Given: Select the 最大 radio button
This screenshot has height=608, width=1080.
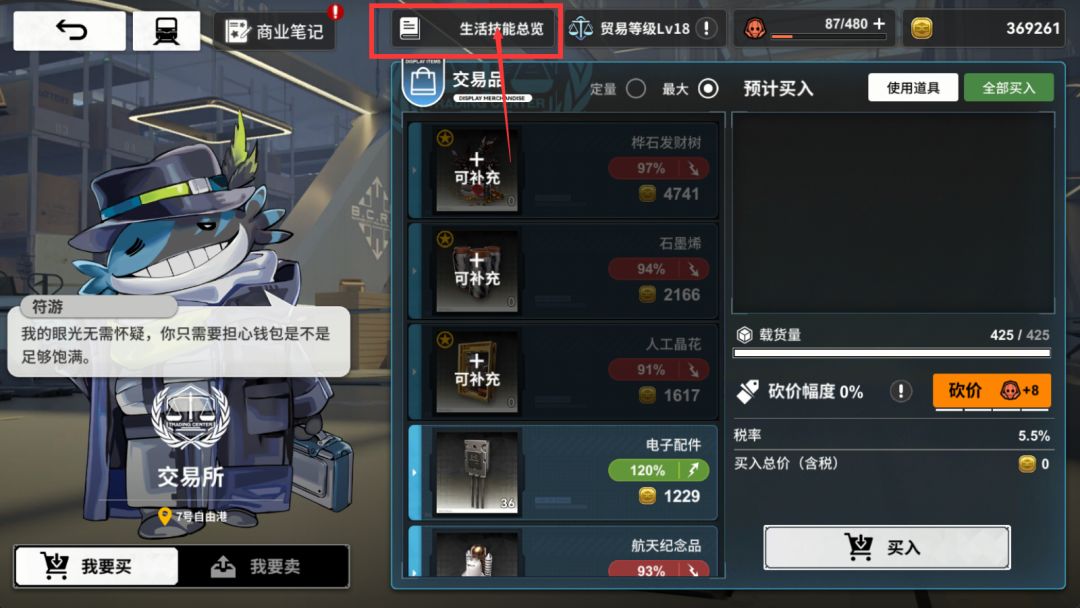Looking at the screenshot, I should tap(708, 89).
